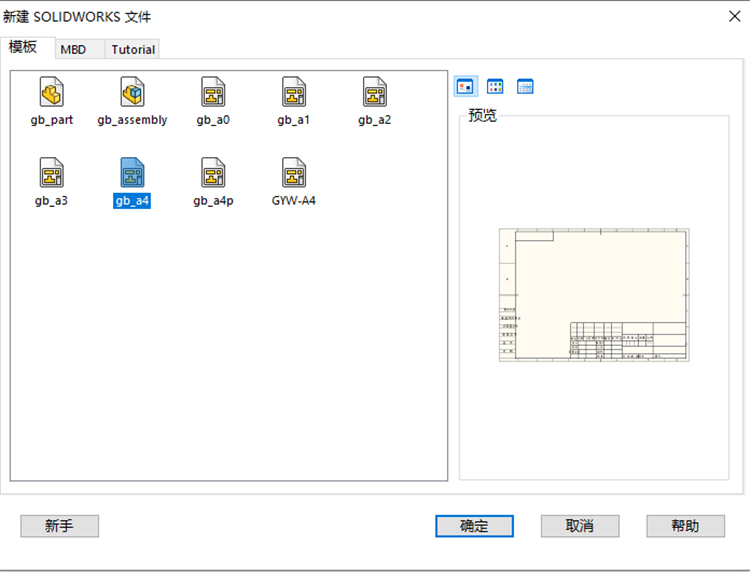The image size is (750, 572).
Task: Click the gb_a4p file name label
Action: tap(213, 201)
